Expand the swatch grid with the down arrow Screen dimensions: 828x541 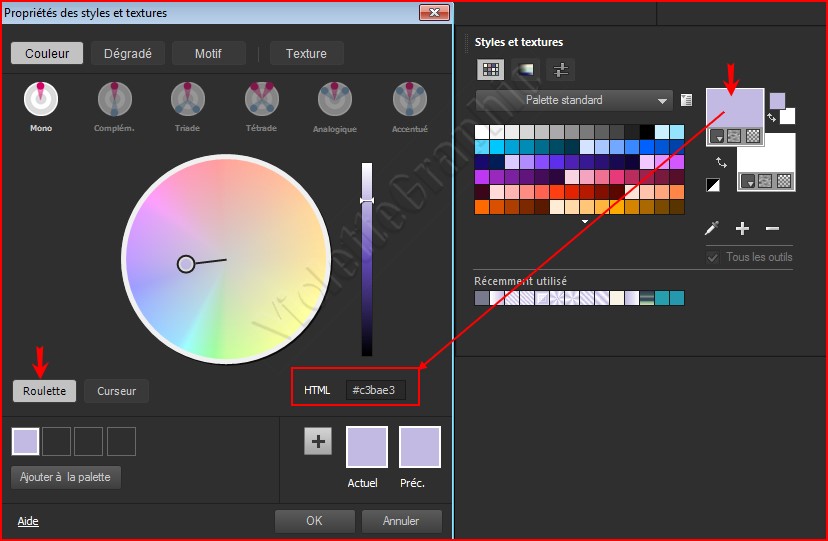[585, 221]
